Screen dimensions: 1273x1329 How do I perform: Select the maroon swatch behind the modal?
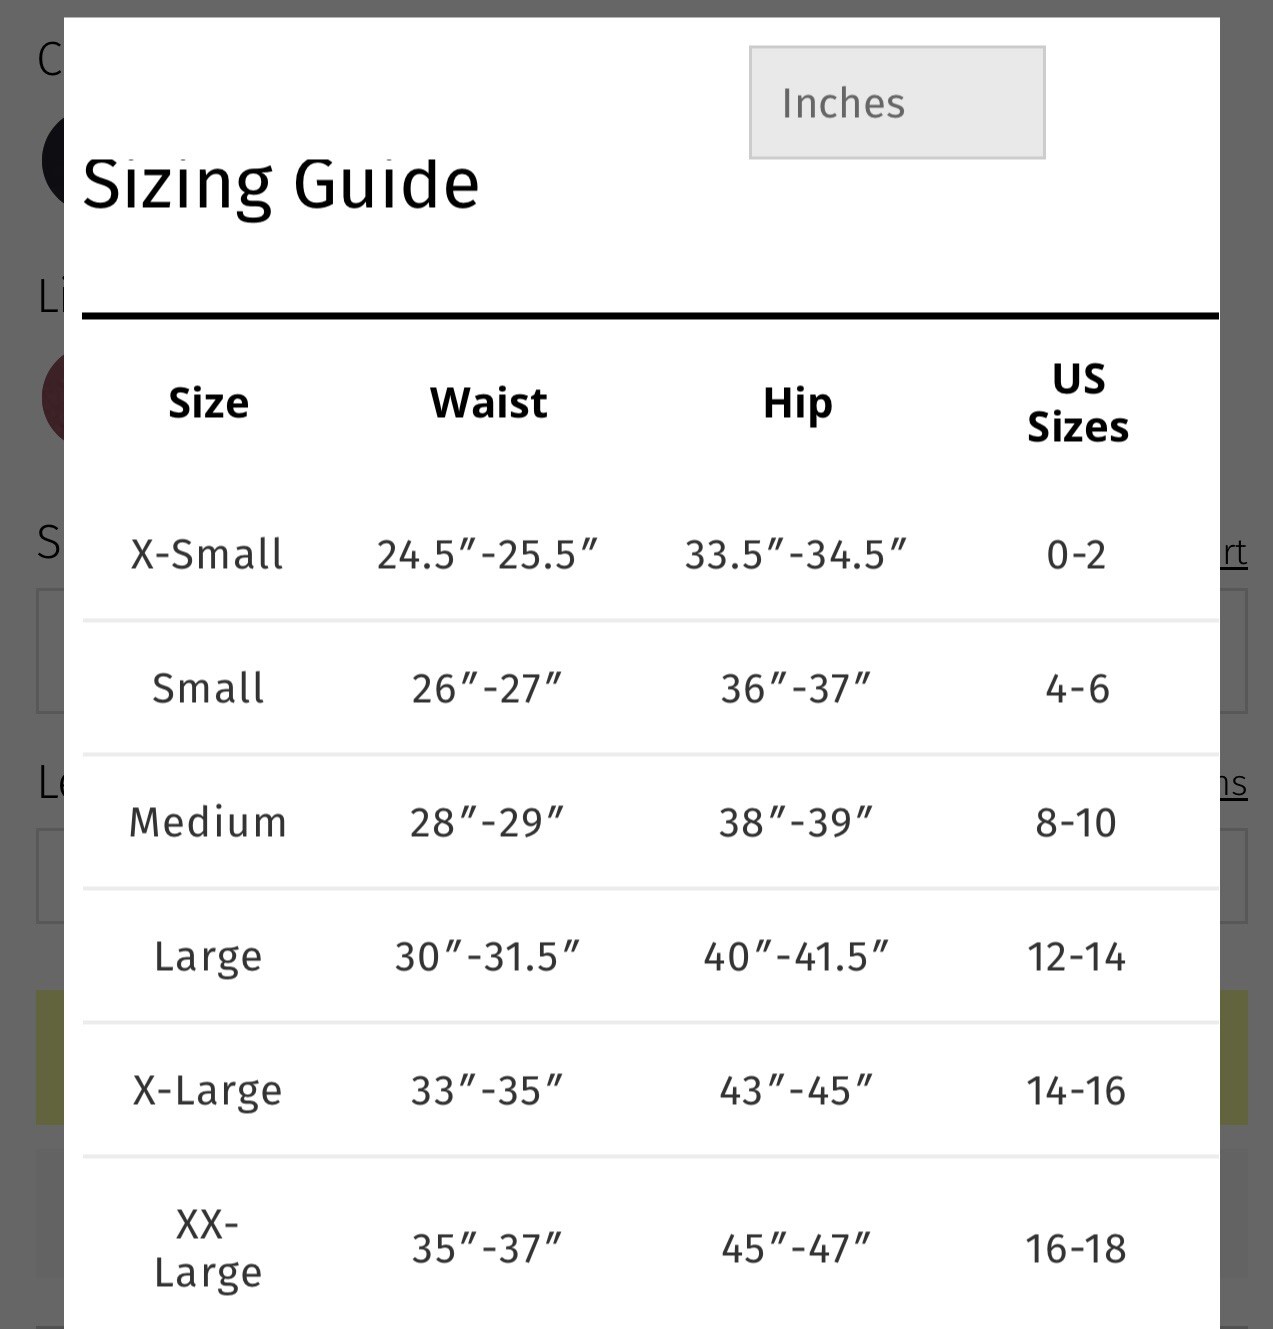tap(53, 398)
